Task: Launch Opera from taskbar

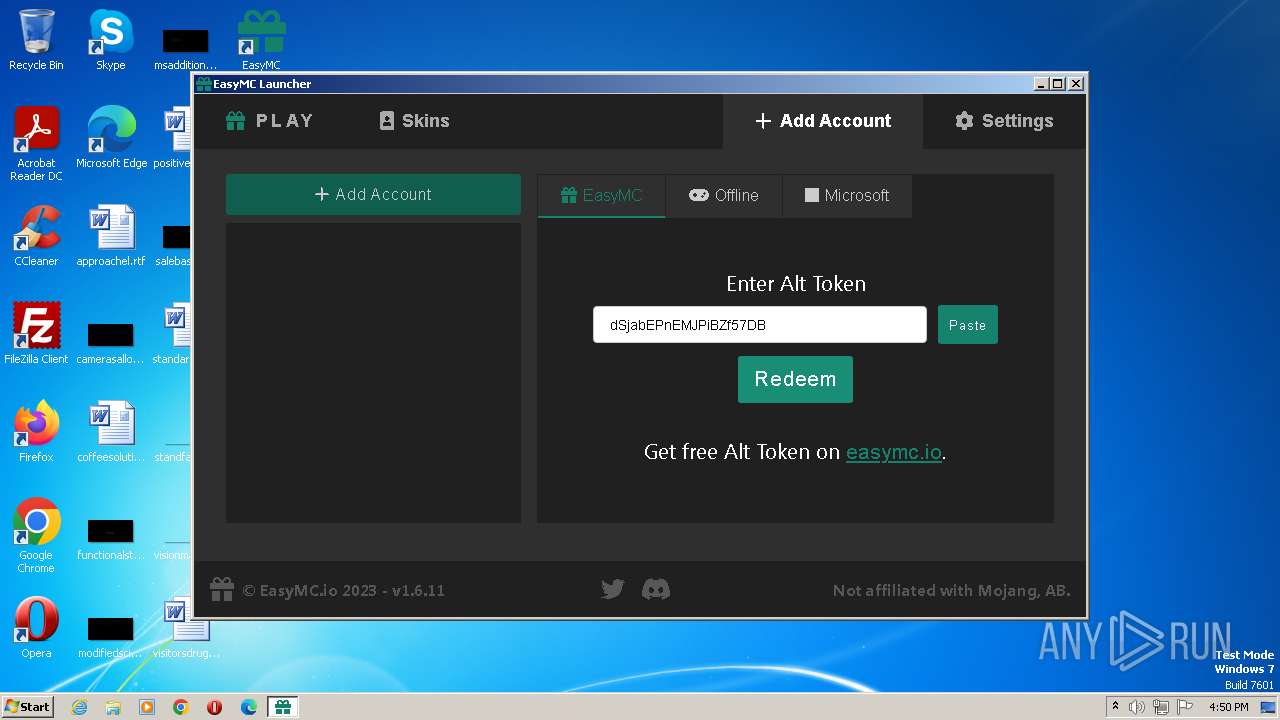Action: [x=215, y=707]
